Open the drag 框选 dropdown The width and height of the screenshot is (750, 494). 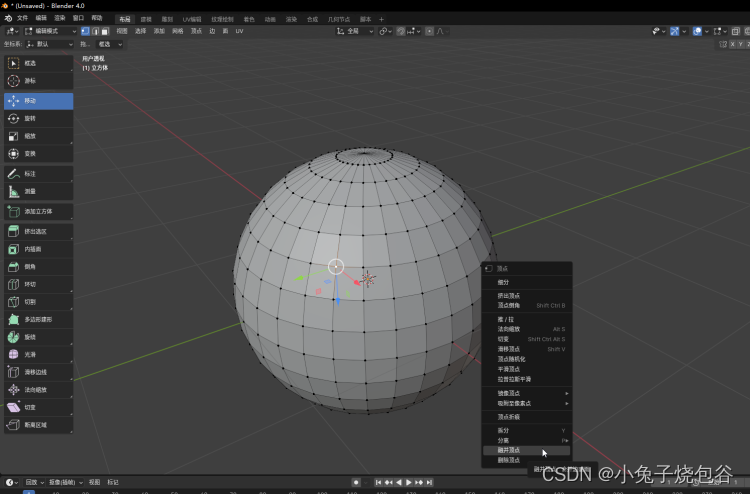click(110, 44)
